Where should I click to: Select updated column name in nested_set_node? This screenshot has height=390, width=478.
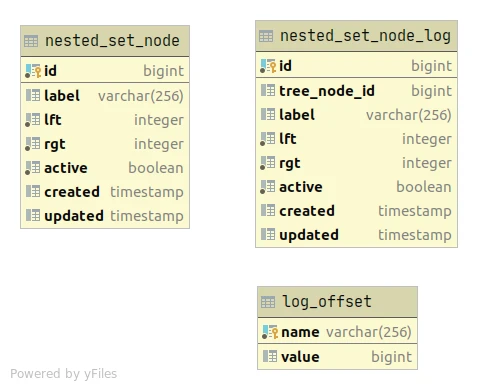[74, 216]
